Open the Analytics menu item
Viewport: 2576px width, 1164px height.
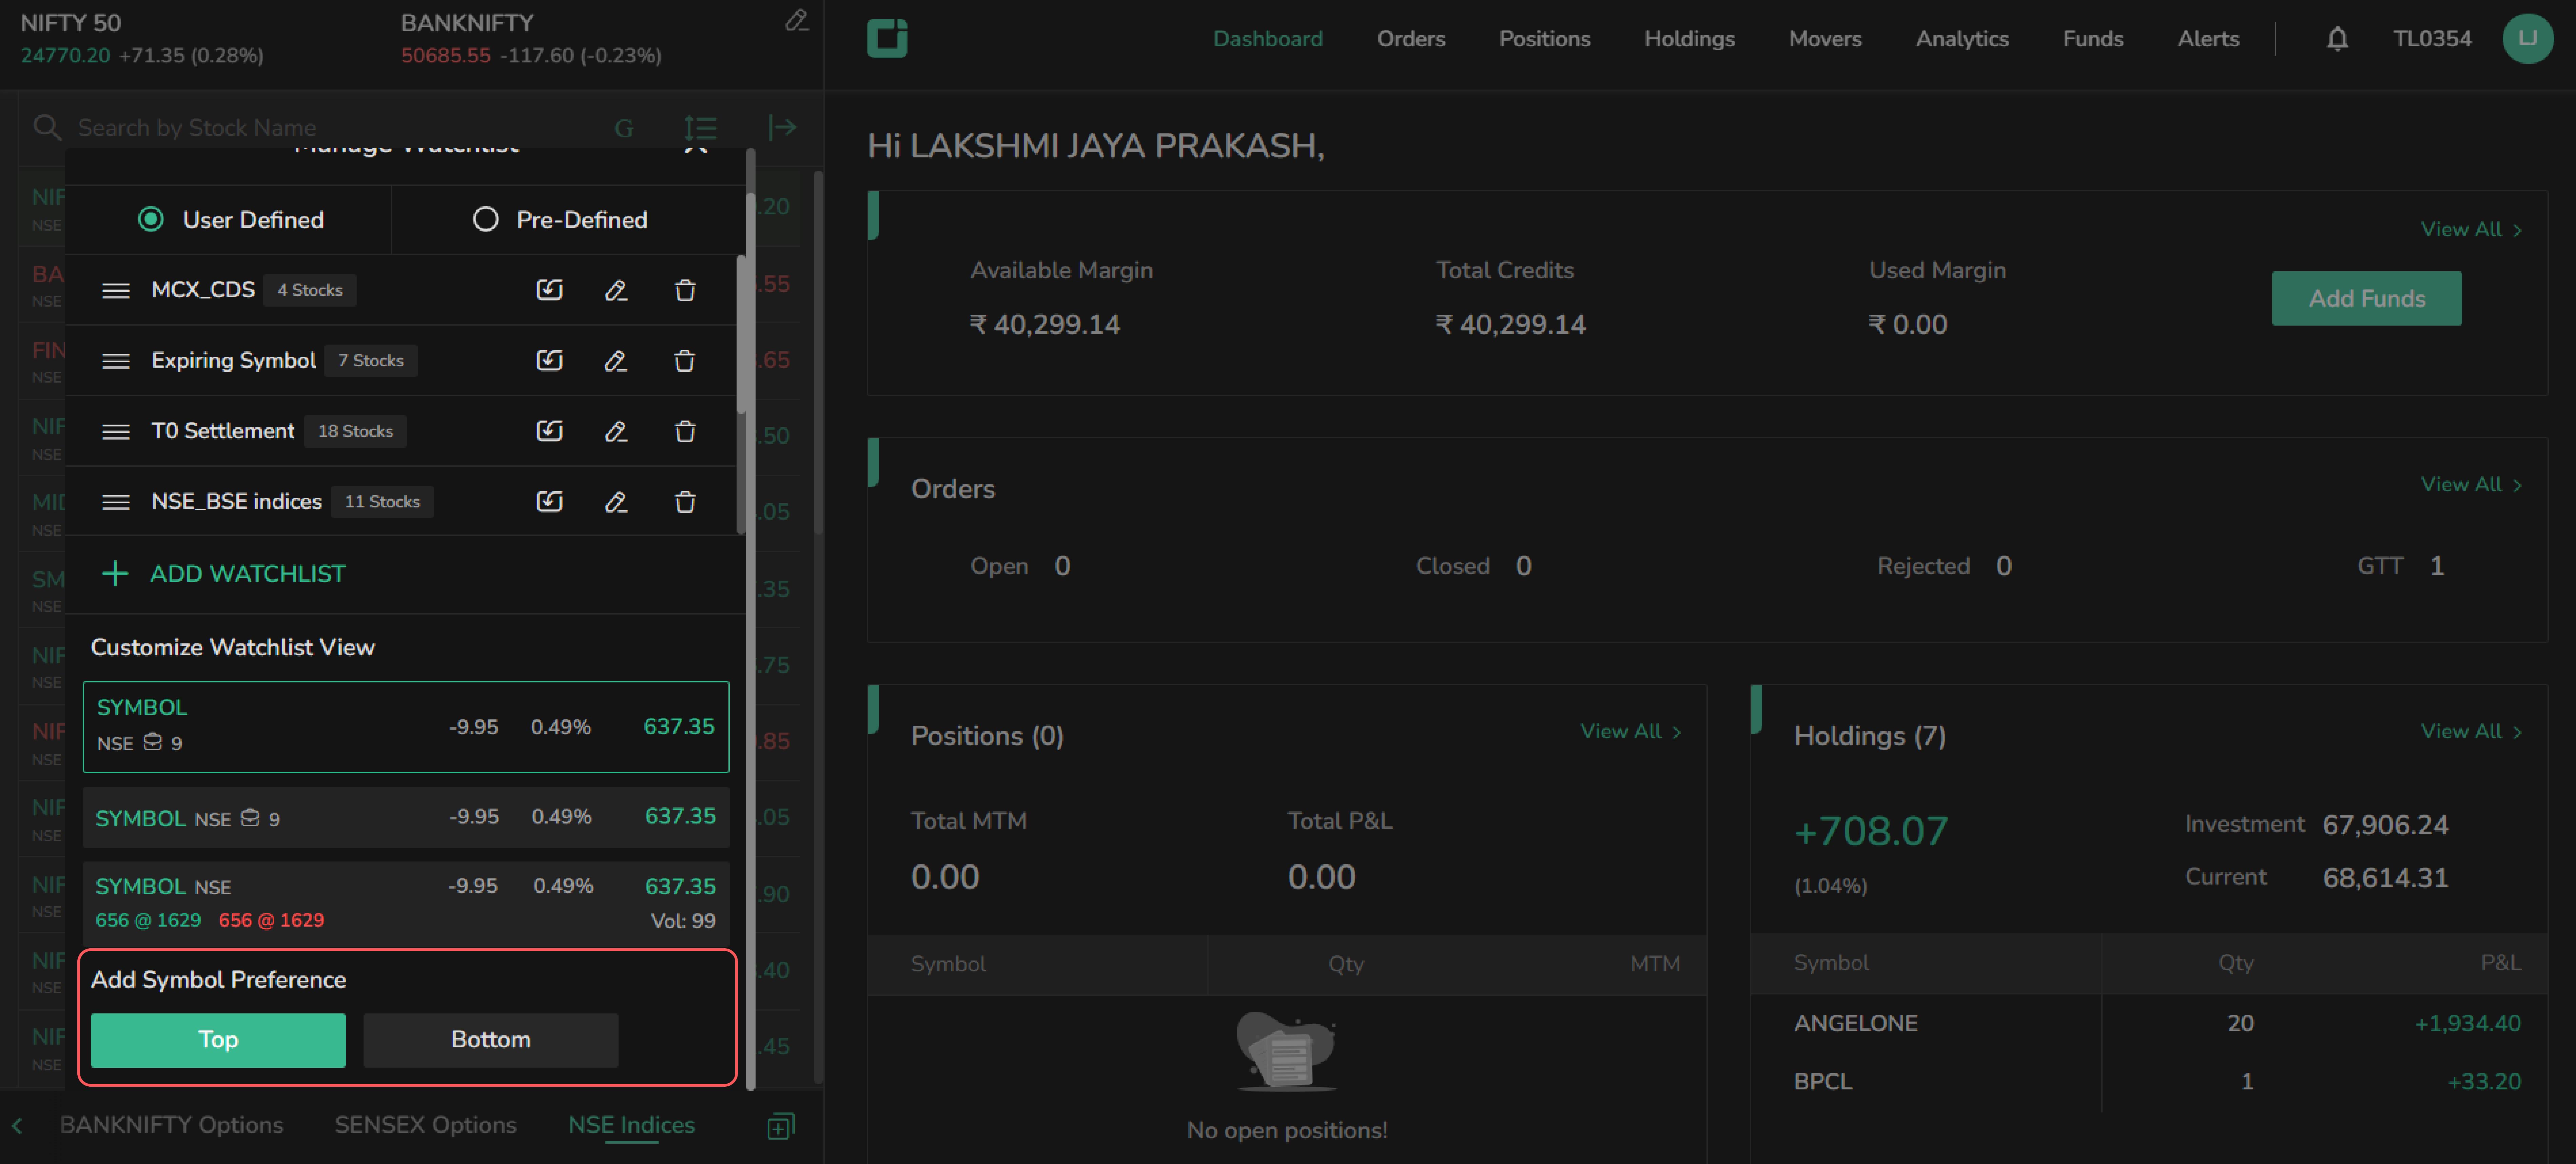[1962, 39]
